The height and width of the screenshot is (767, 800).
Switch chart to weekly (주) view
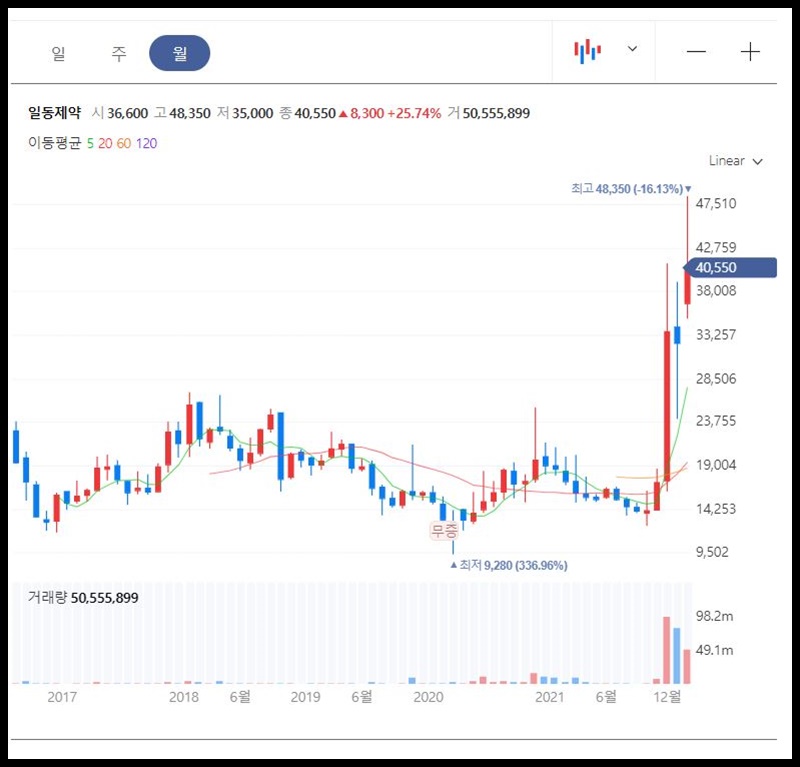119,53
